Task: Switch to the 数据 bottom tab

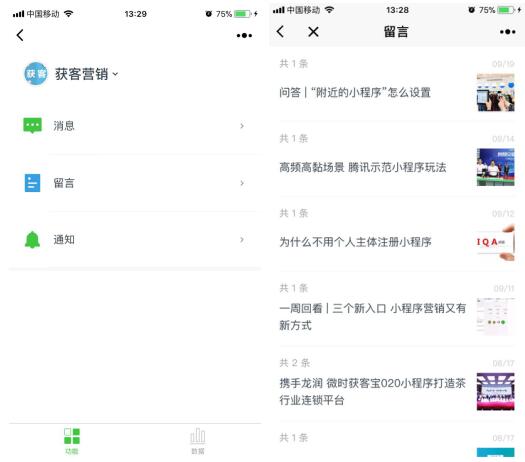Action: (198, 441)
